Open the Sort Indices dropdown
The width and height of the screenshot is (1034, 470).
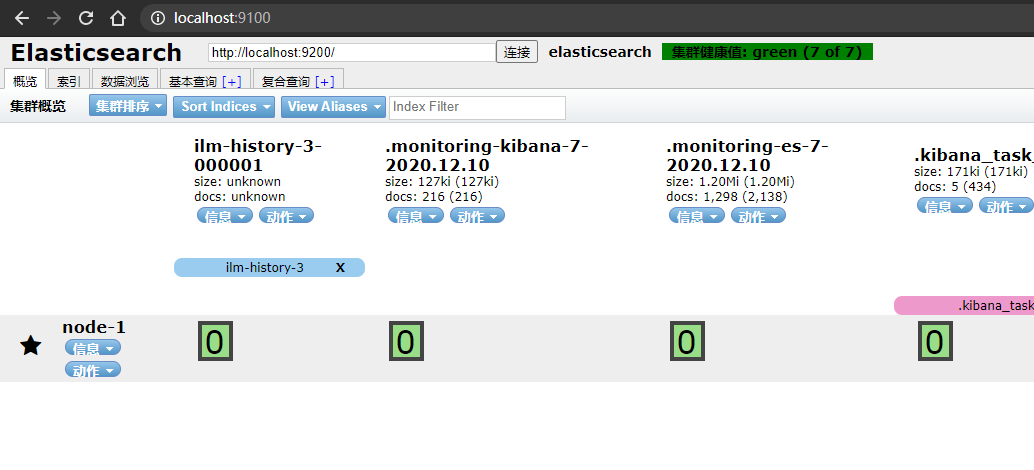pos(224,107)
